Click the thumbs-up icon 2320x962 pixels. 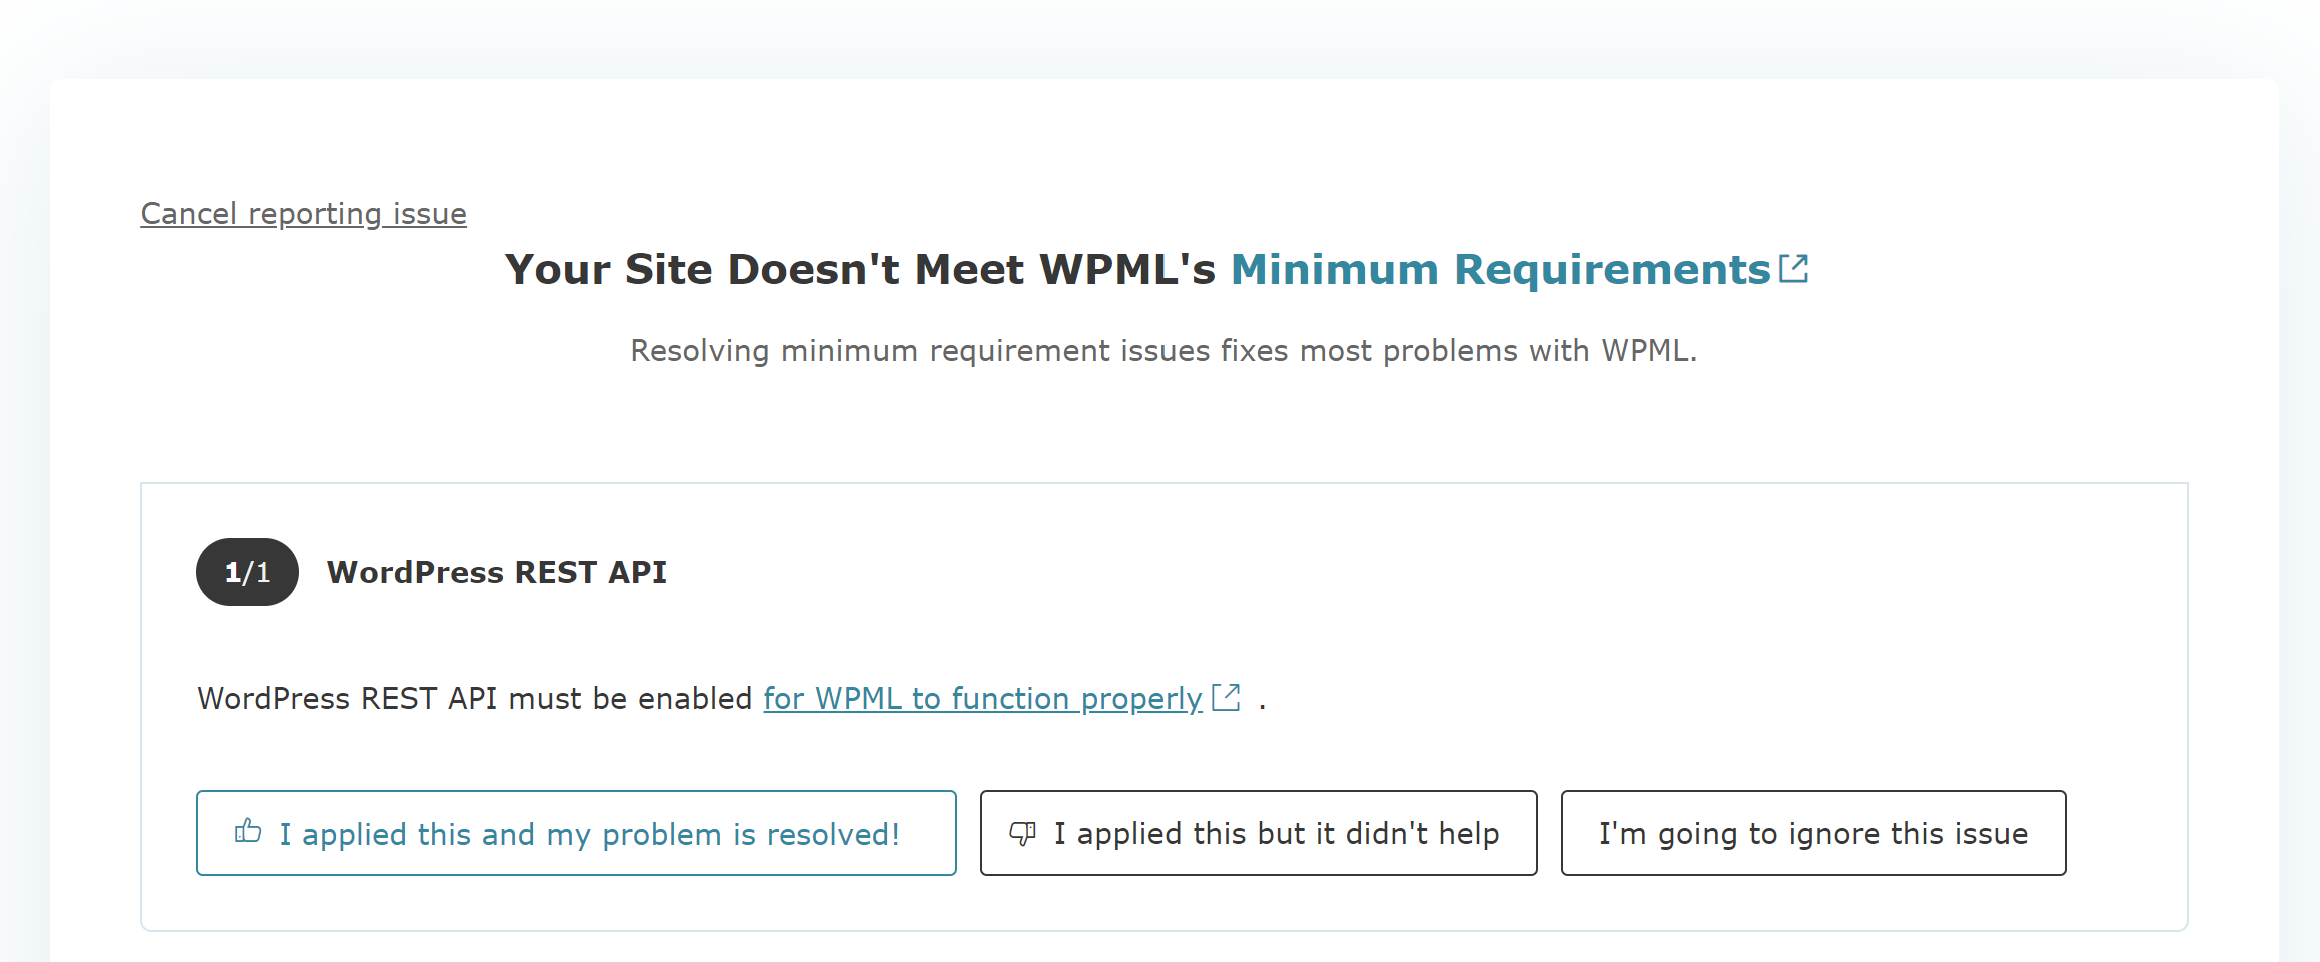248,831
